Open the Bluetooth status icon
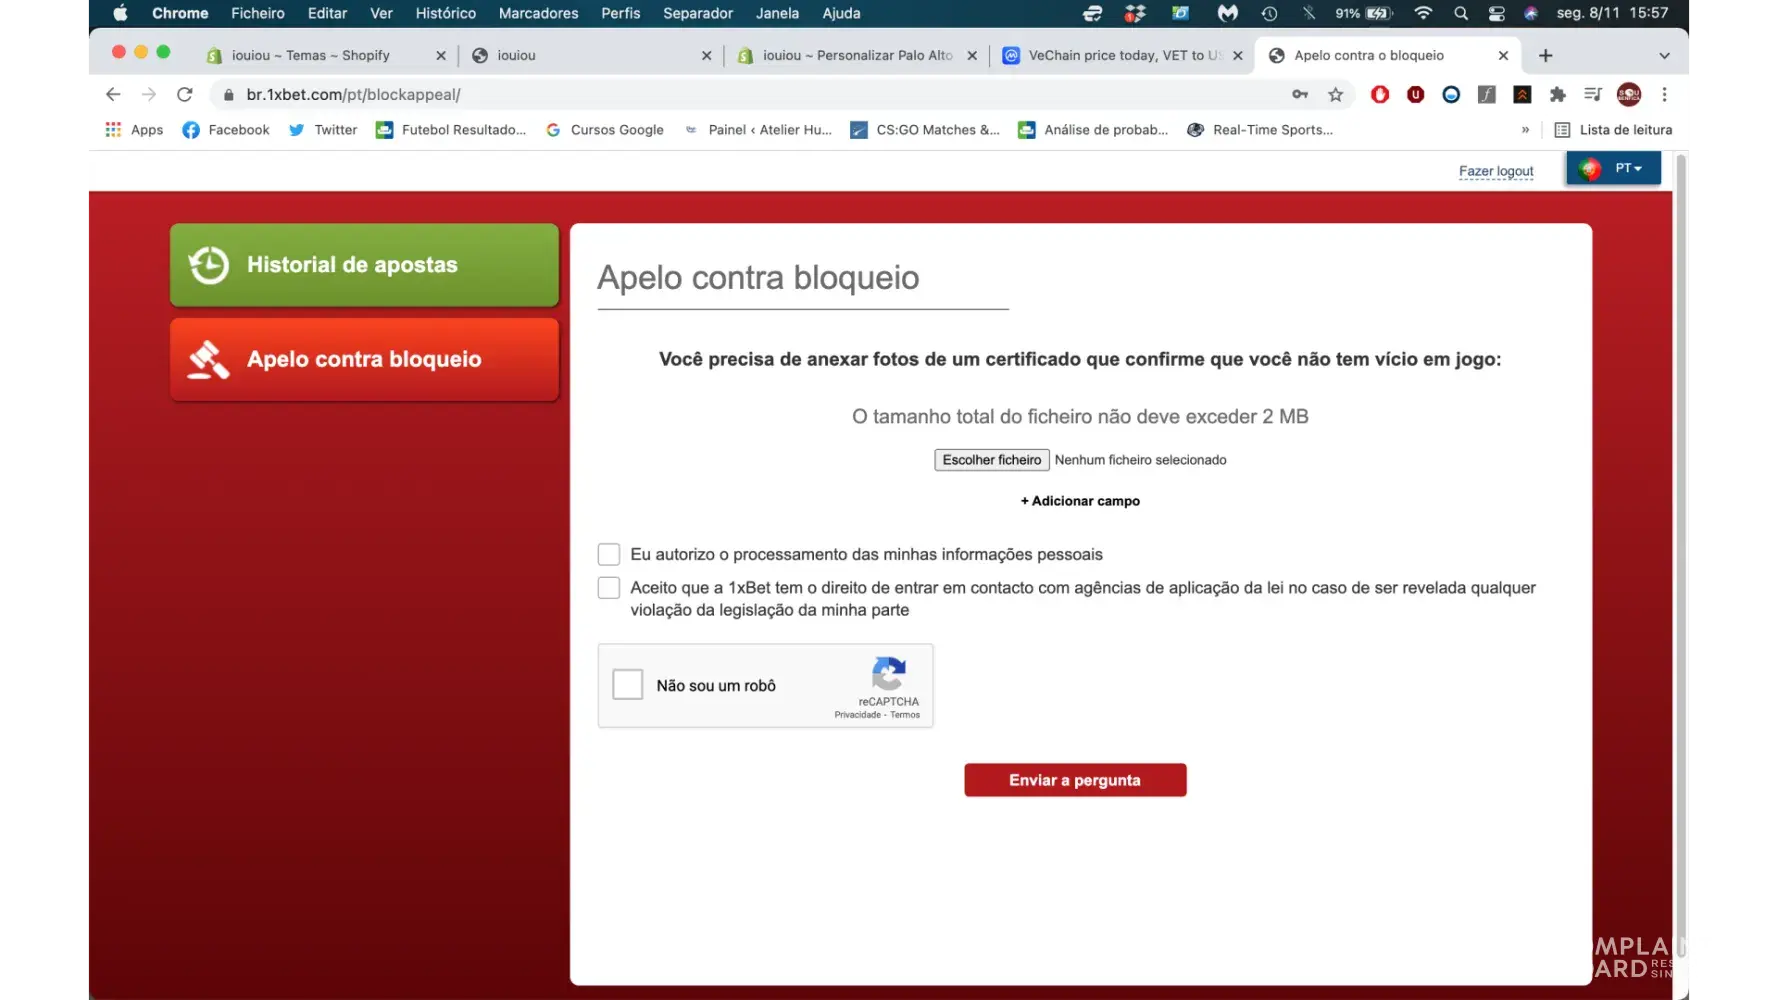The image size is (1778, 1000). pos(1308,13)
